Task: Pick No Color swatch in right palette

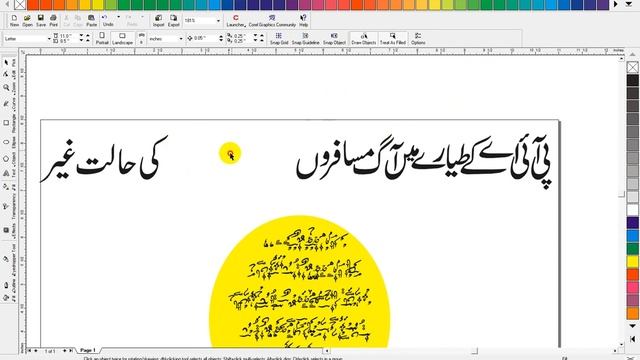Action: coord(633,67)
